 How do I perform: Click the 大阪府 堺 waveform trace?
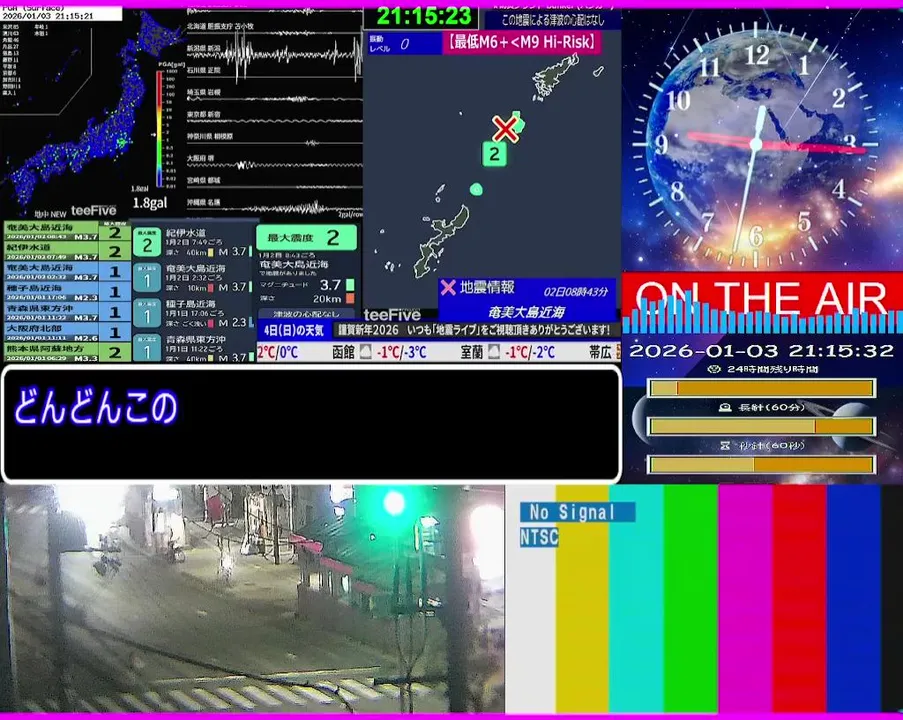click(x=275, y=164)
